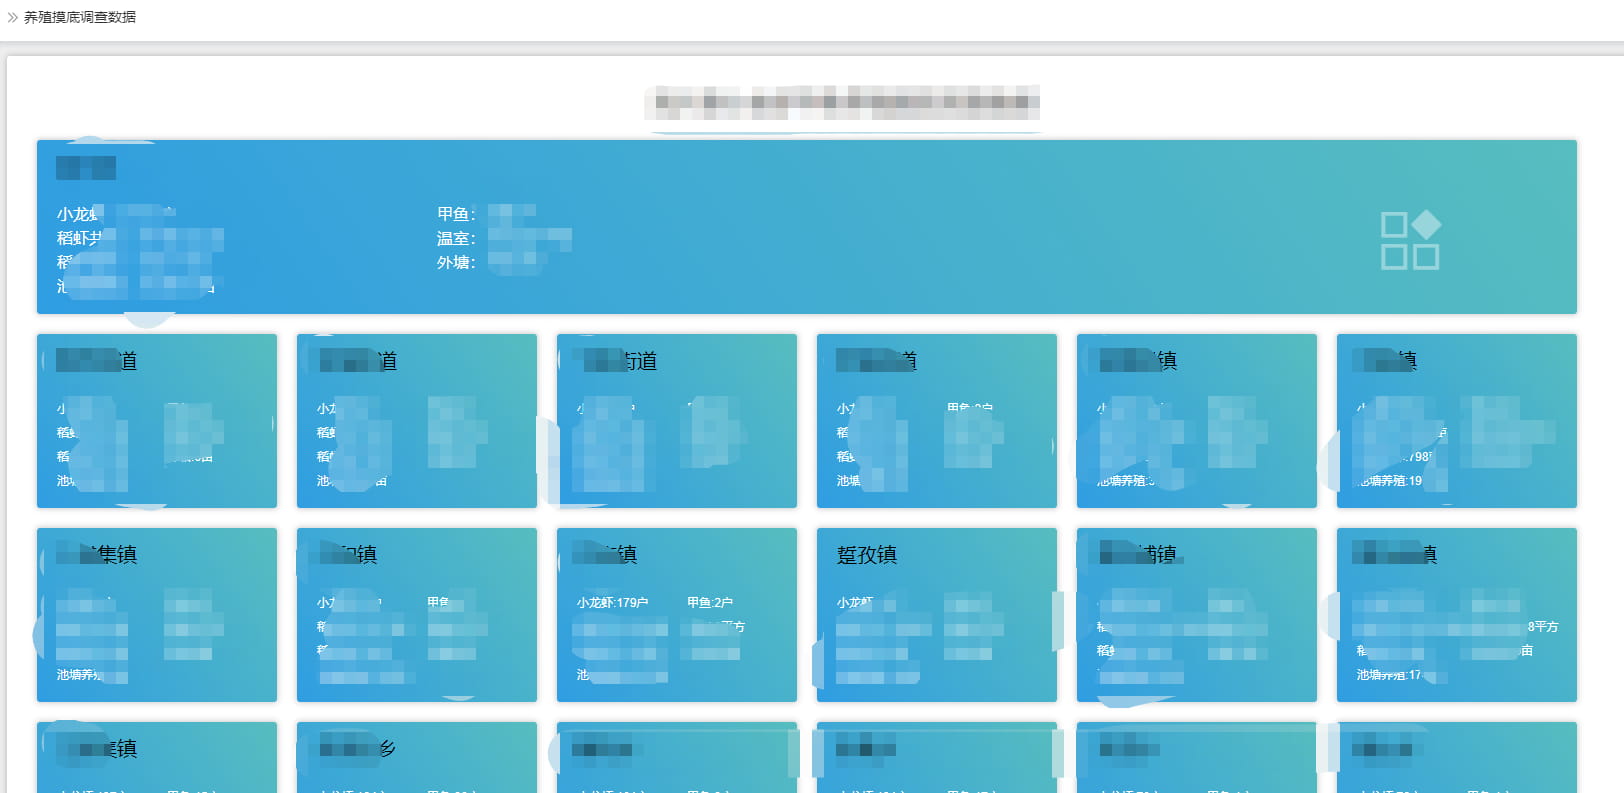
Task: Open the card showing 池塘养殖:17
Action: click(1456, 614)
